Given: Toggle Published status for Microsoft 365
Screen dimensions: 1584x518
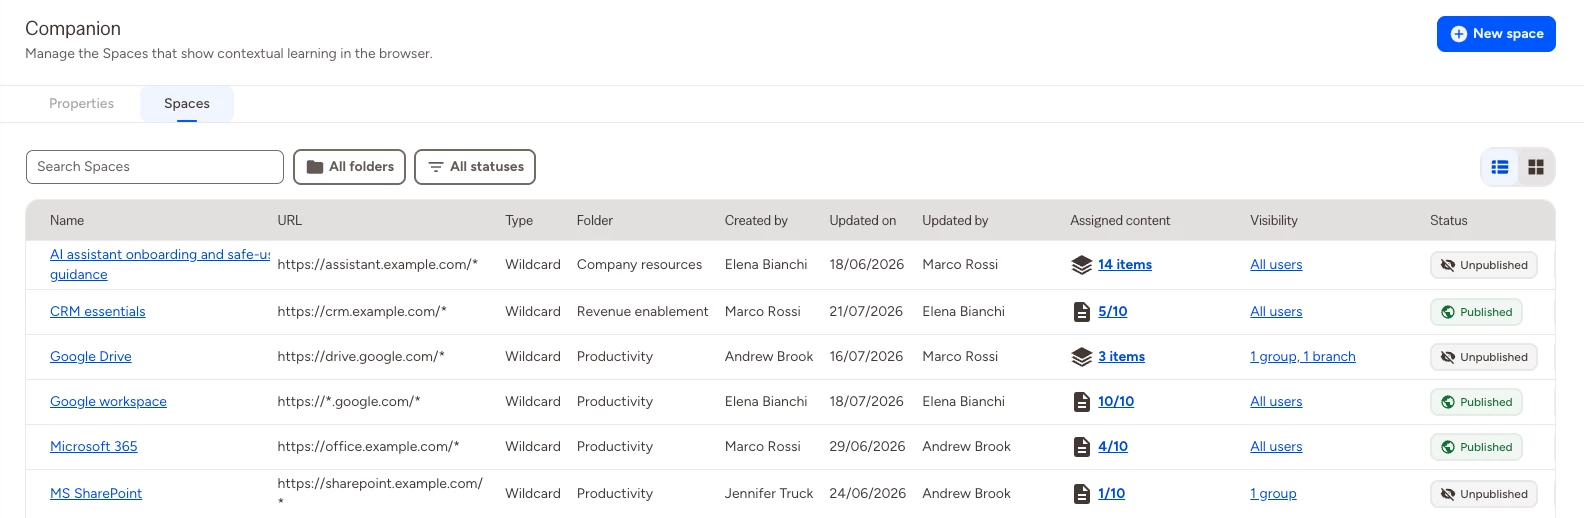Looking at the screenshot, I should tap(1476, 447).
